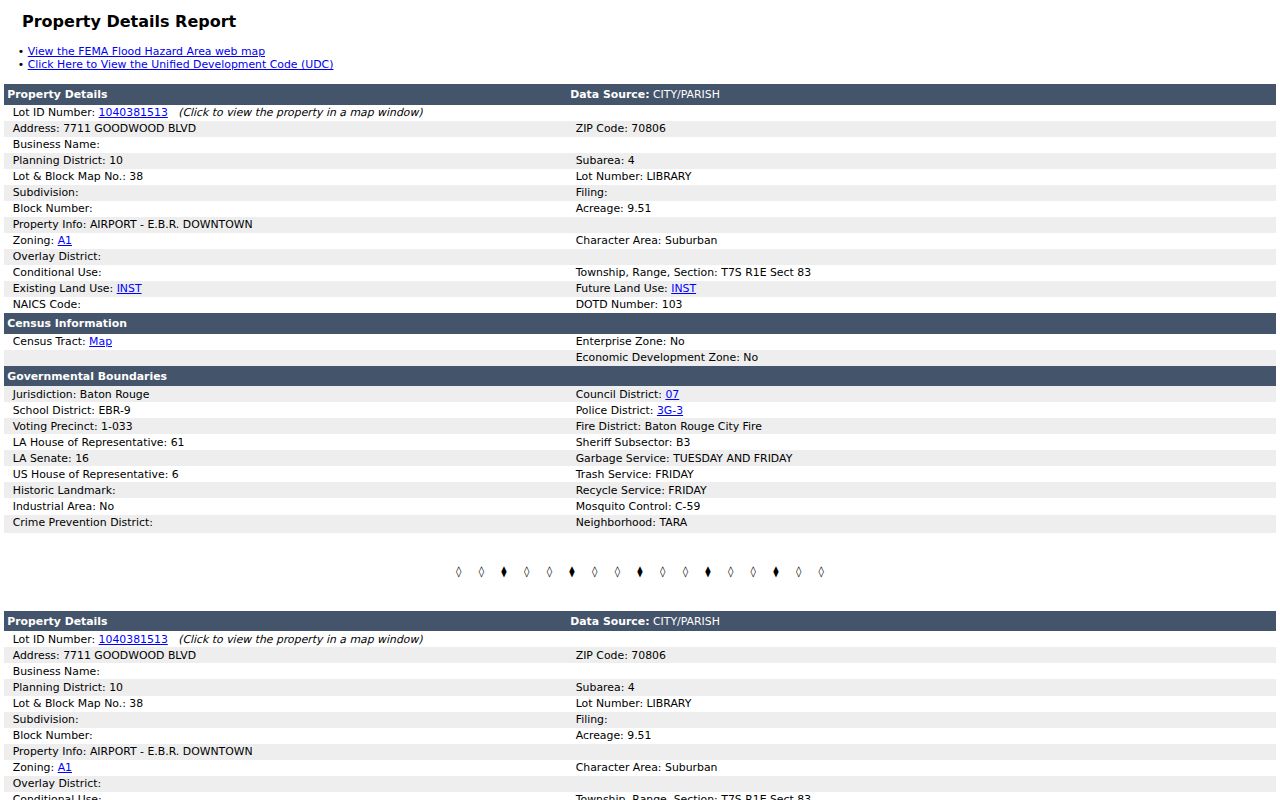Screen dimensions: 1280x800
Task: Open Lot ID 1040381513 link in the upper report
Action: [x=133, y=112]
